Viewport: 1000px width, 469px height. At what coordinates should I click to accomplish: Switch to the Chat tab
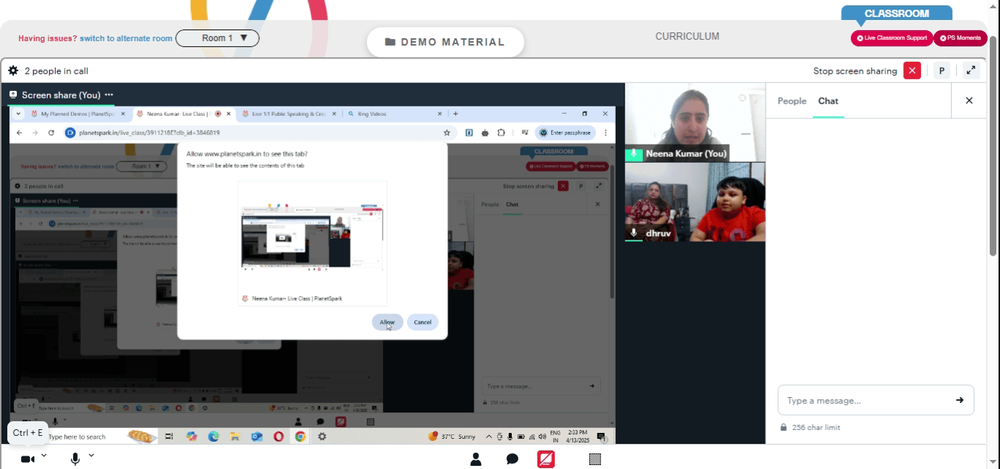point(828,101)
